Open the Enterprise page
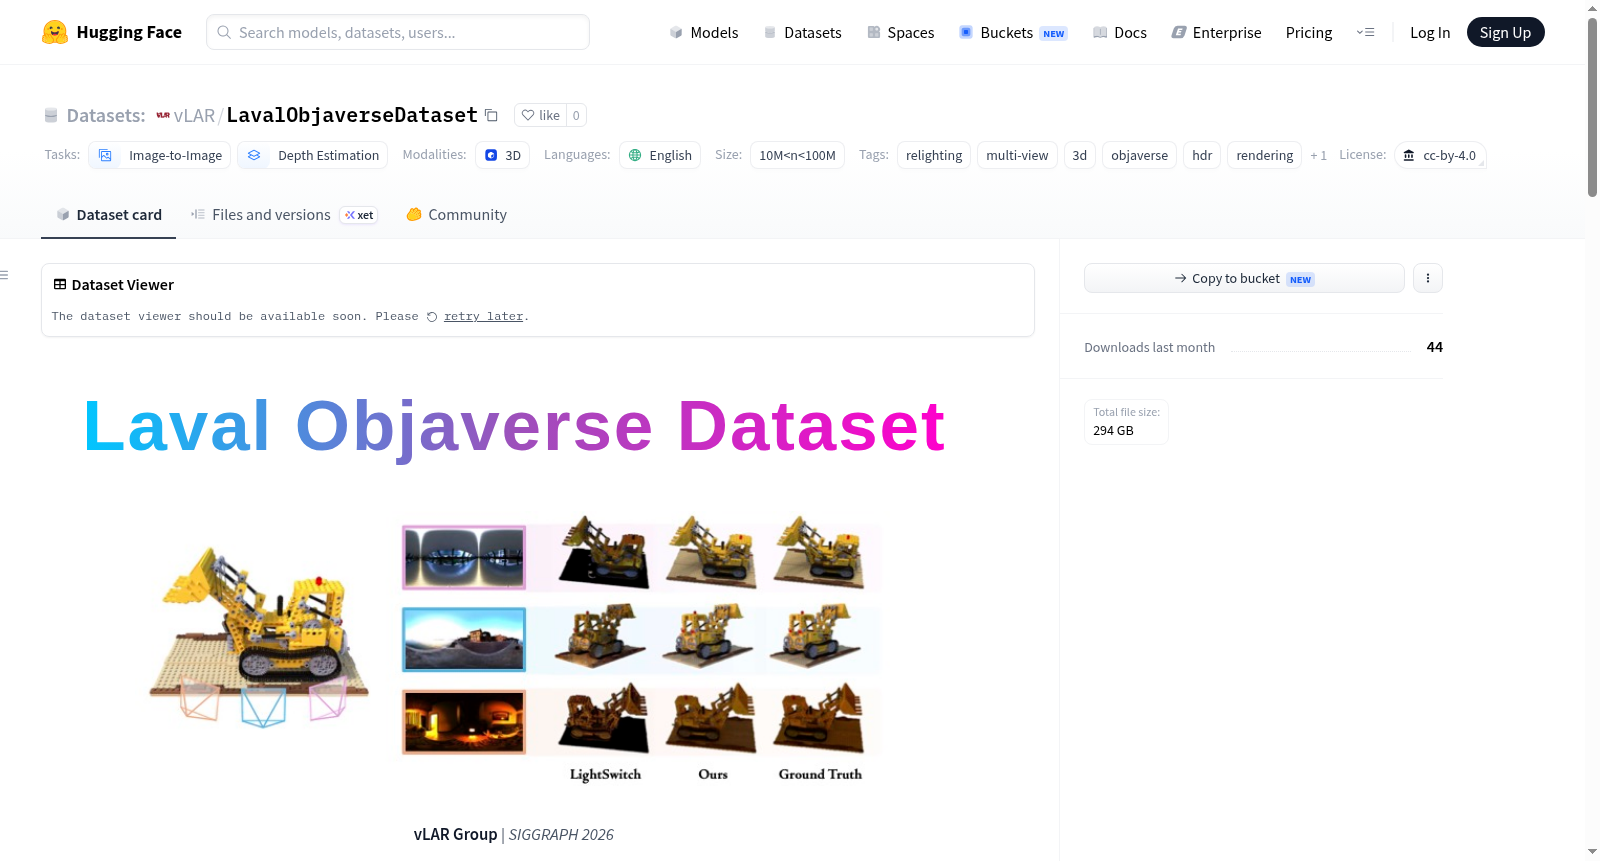Viewport: 1600px width, 861px height. [1216, 32]
